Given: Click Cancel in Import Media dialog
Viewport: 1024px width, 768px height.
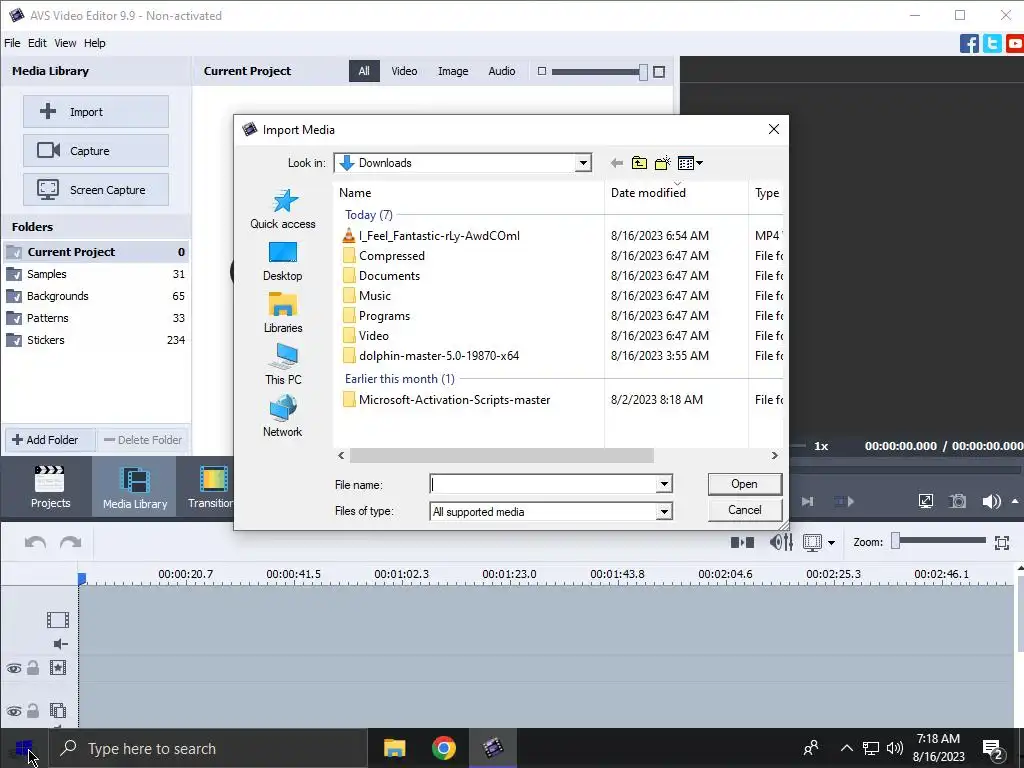Looking at the screenshot, I should [x=744, y=510].
